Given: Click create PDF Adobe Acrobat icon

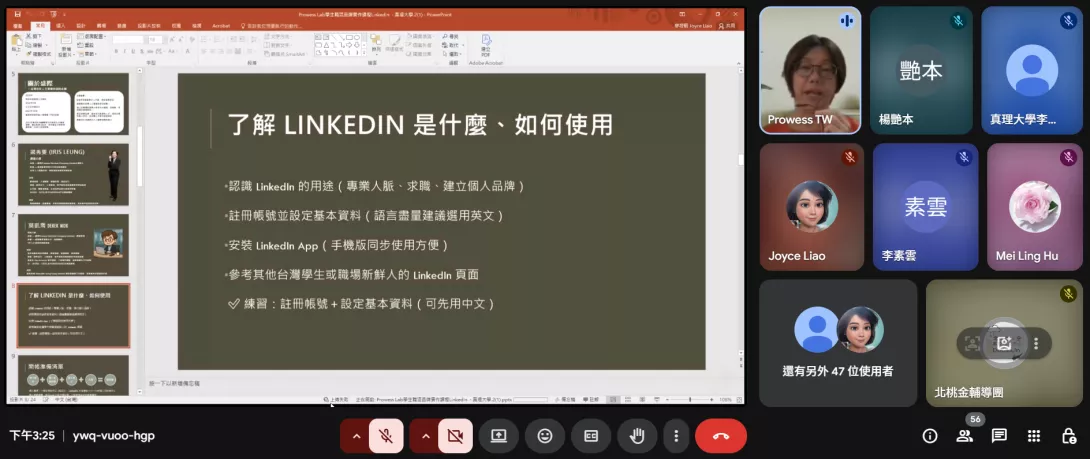Looking at the screenshot, I should pos(485,42).
